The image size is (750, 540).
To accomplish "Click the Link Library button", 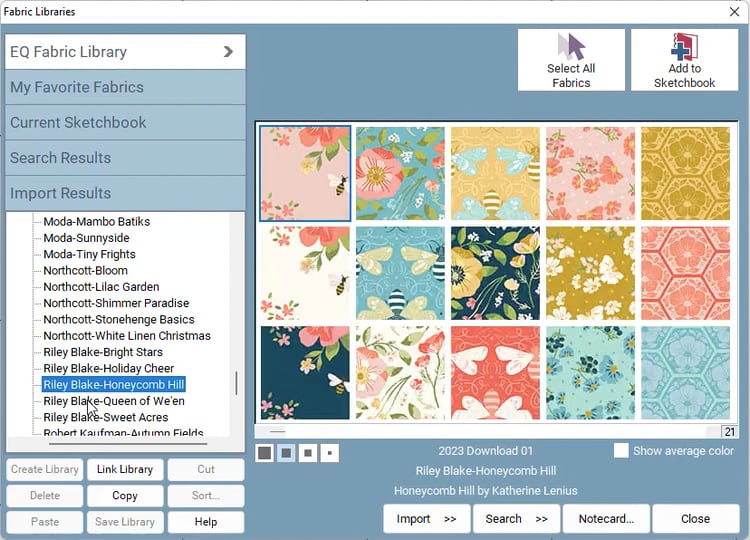I will 125,469.
